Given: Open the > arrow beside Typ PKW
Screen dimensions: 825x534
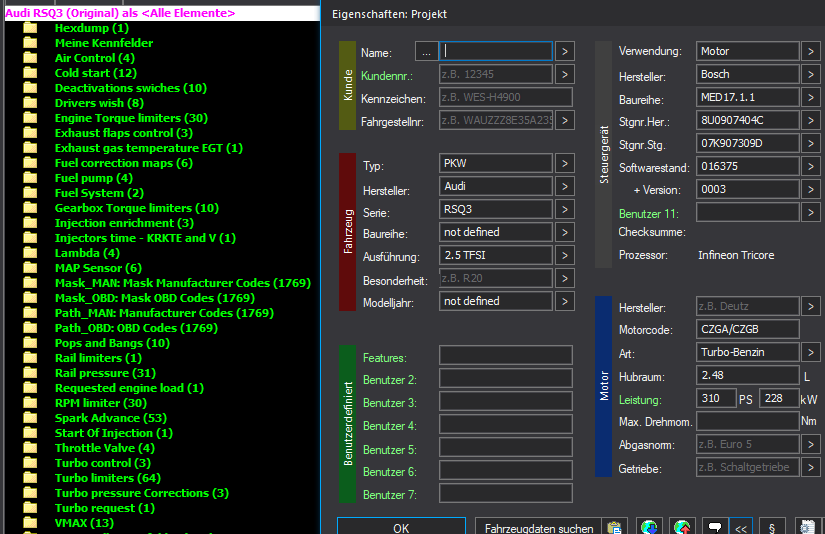Looking at the screenshot, I should coord(565,164).
